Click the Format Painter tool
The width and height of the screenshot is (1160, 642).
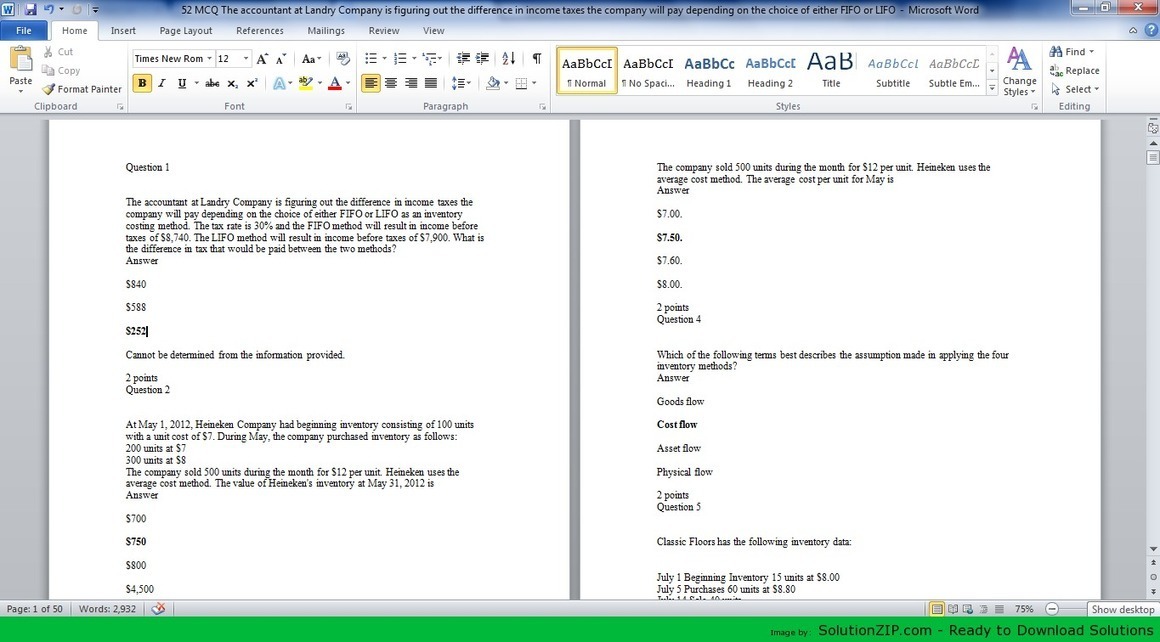(82, 89)
